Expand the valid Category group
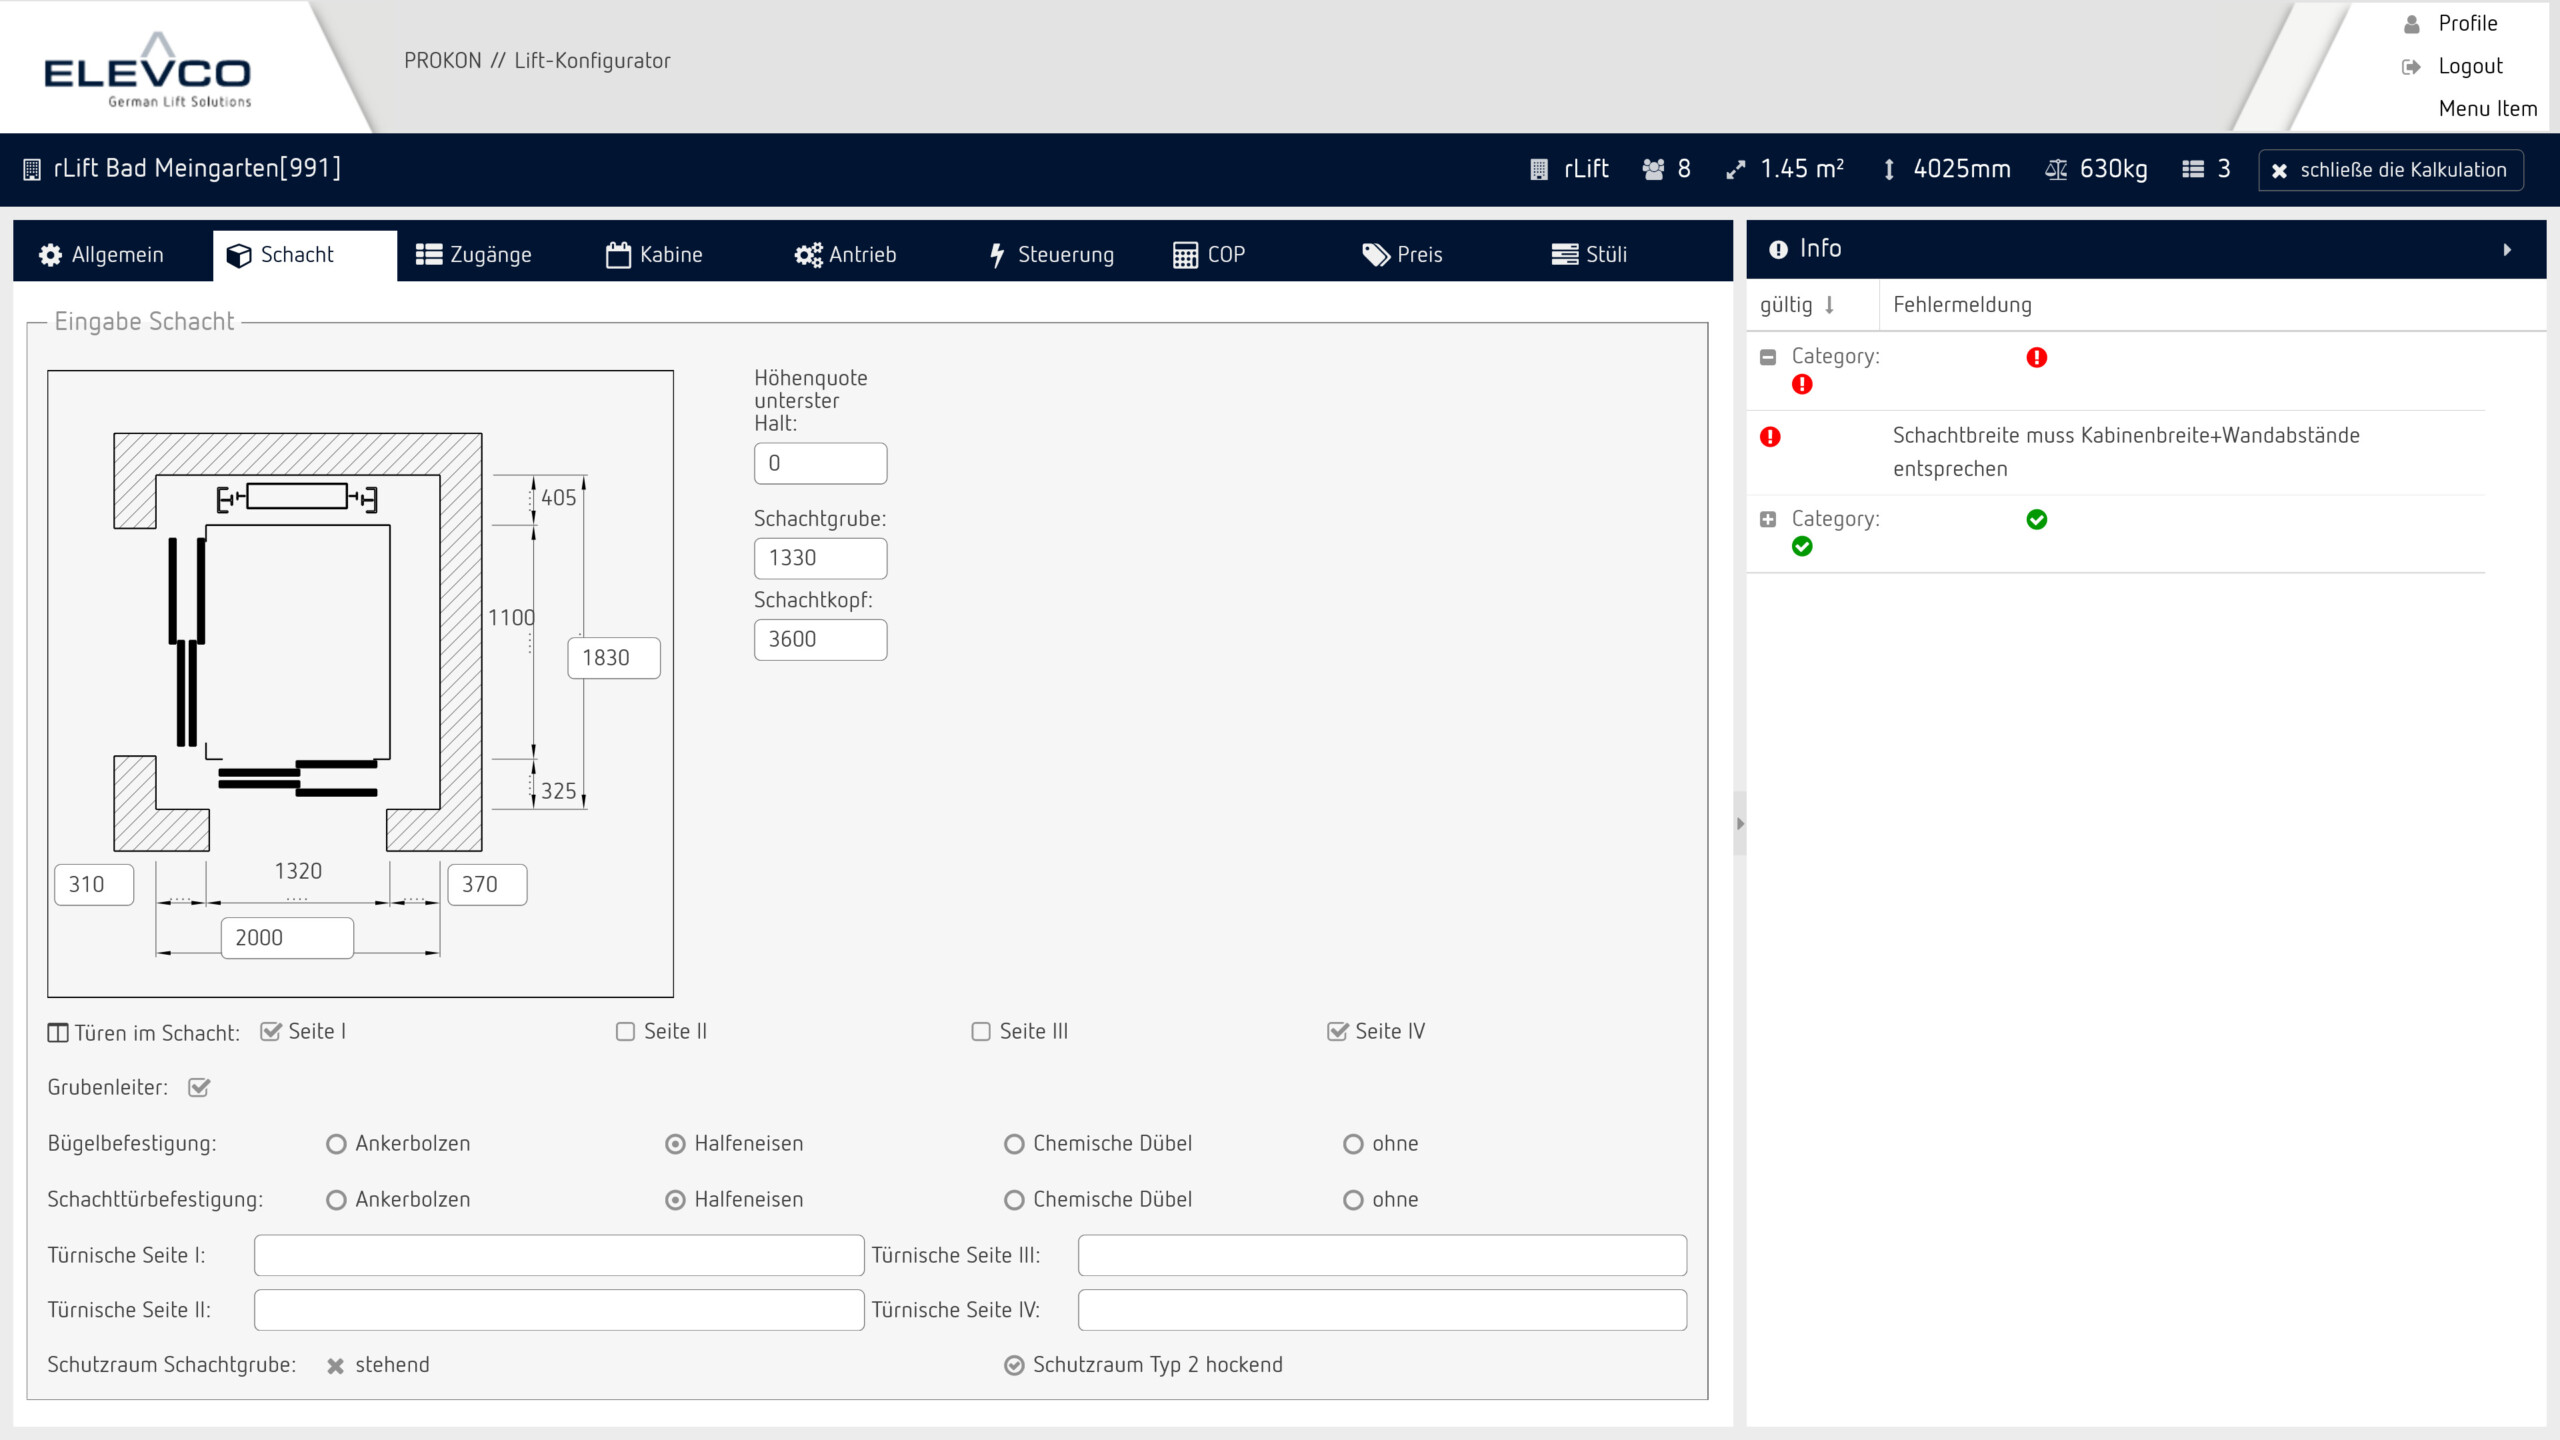This screenshot has height=1440, width=2560. [x=1768, y=520]
